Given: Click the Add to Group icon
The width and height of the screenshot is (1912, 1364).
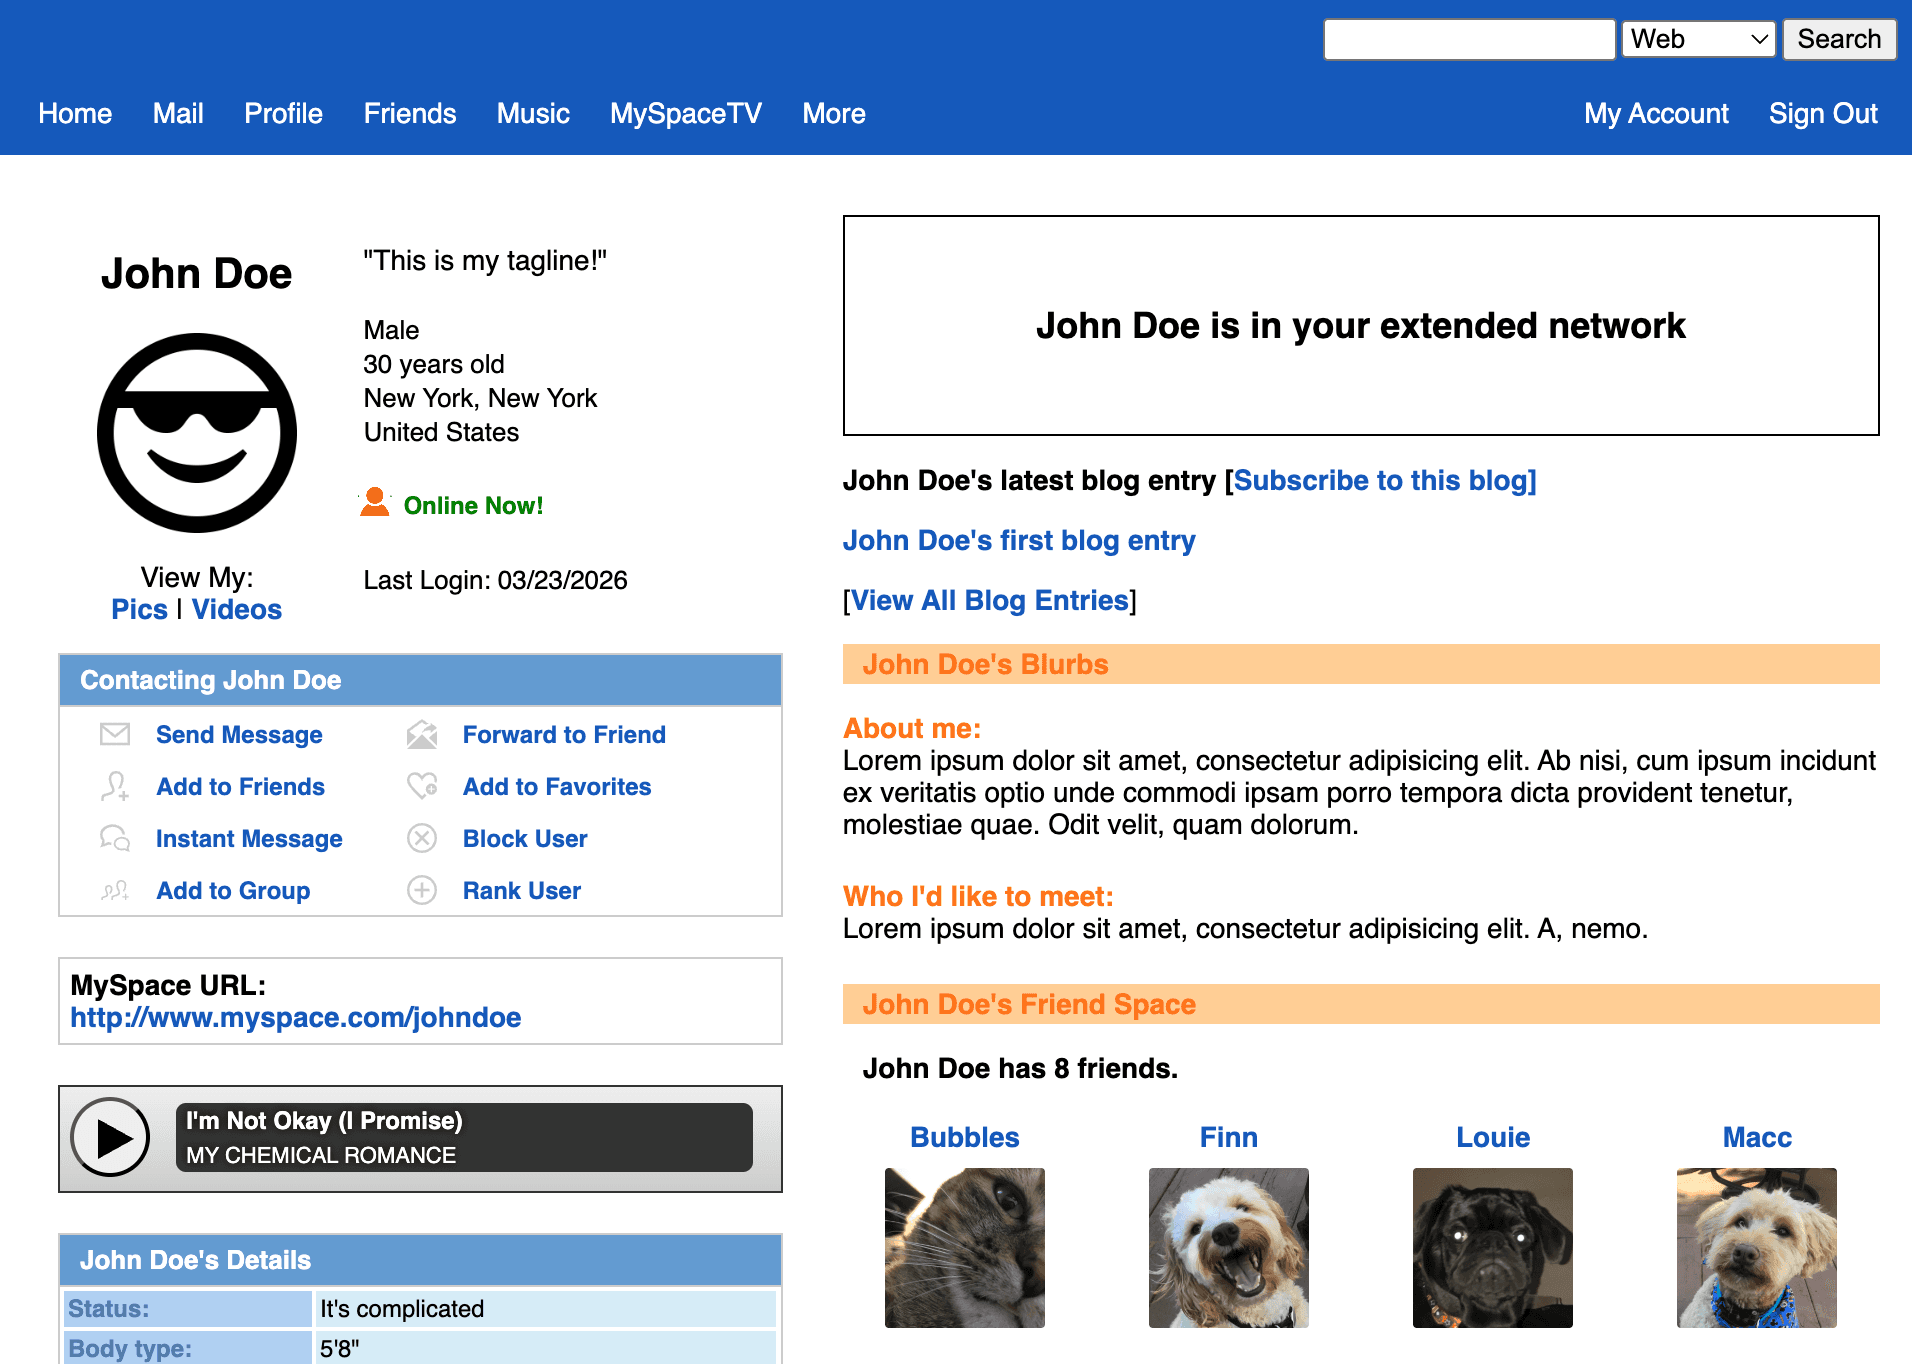Looking at the screenshot, I should click(x=115, y=890).
